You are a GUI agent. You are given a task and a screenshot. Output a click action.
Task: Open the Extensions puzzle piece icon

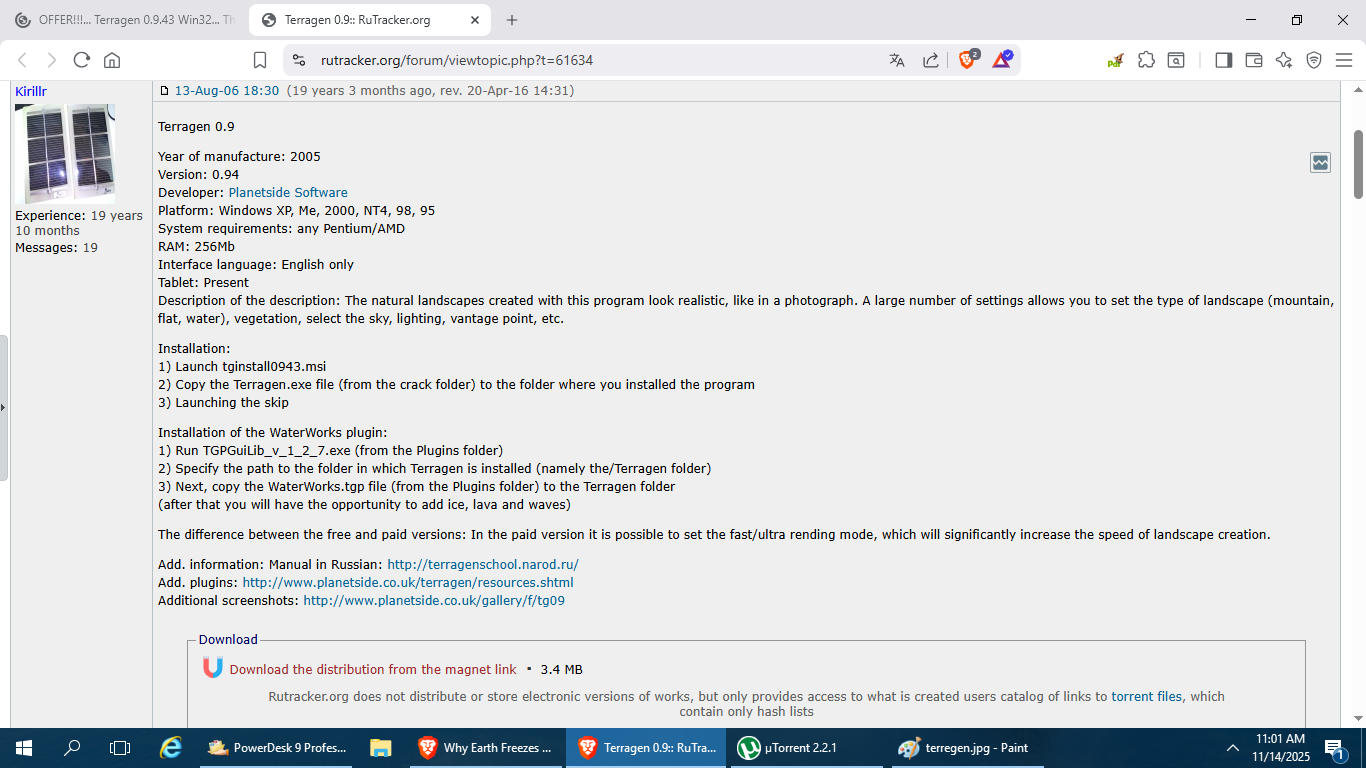(1146, 60)
